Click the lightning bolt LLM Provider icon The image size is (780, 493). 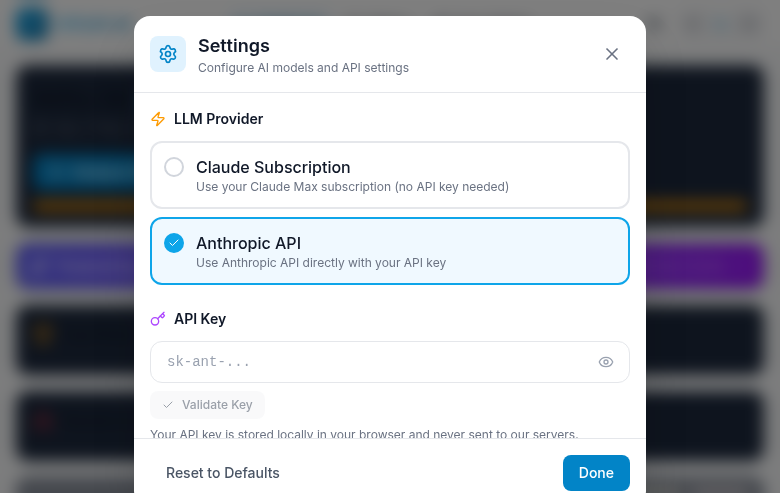158,119
